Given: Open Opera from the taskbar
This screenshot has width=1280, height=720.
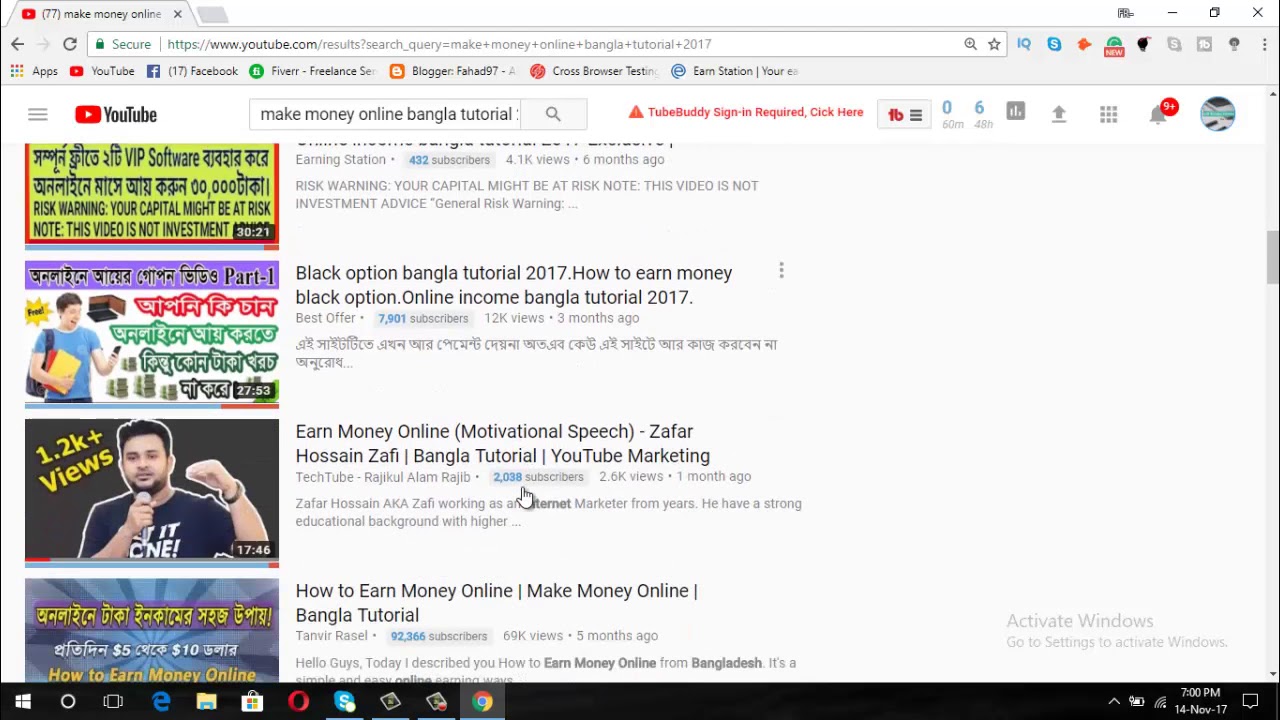Looking at the screenshot, I should pyautogui.click(x=298, y=702).
